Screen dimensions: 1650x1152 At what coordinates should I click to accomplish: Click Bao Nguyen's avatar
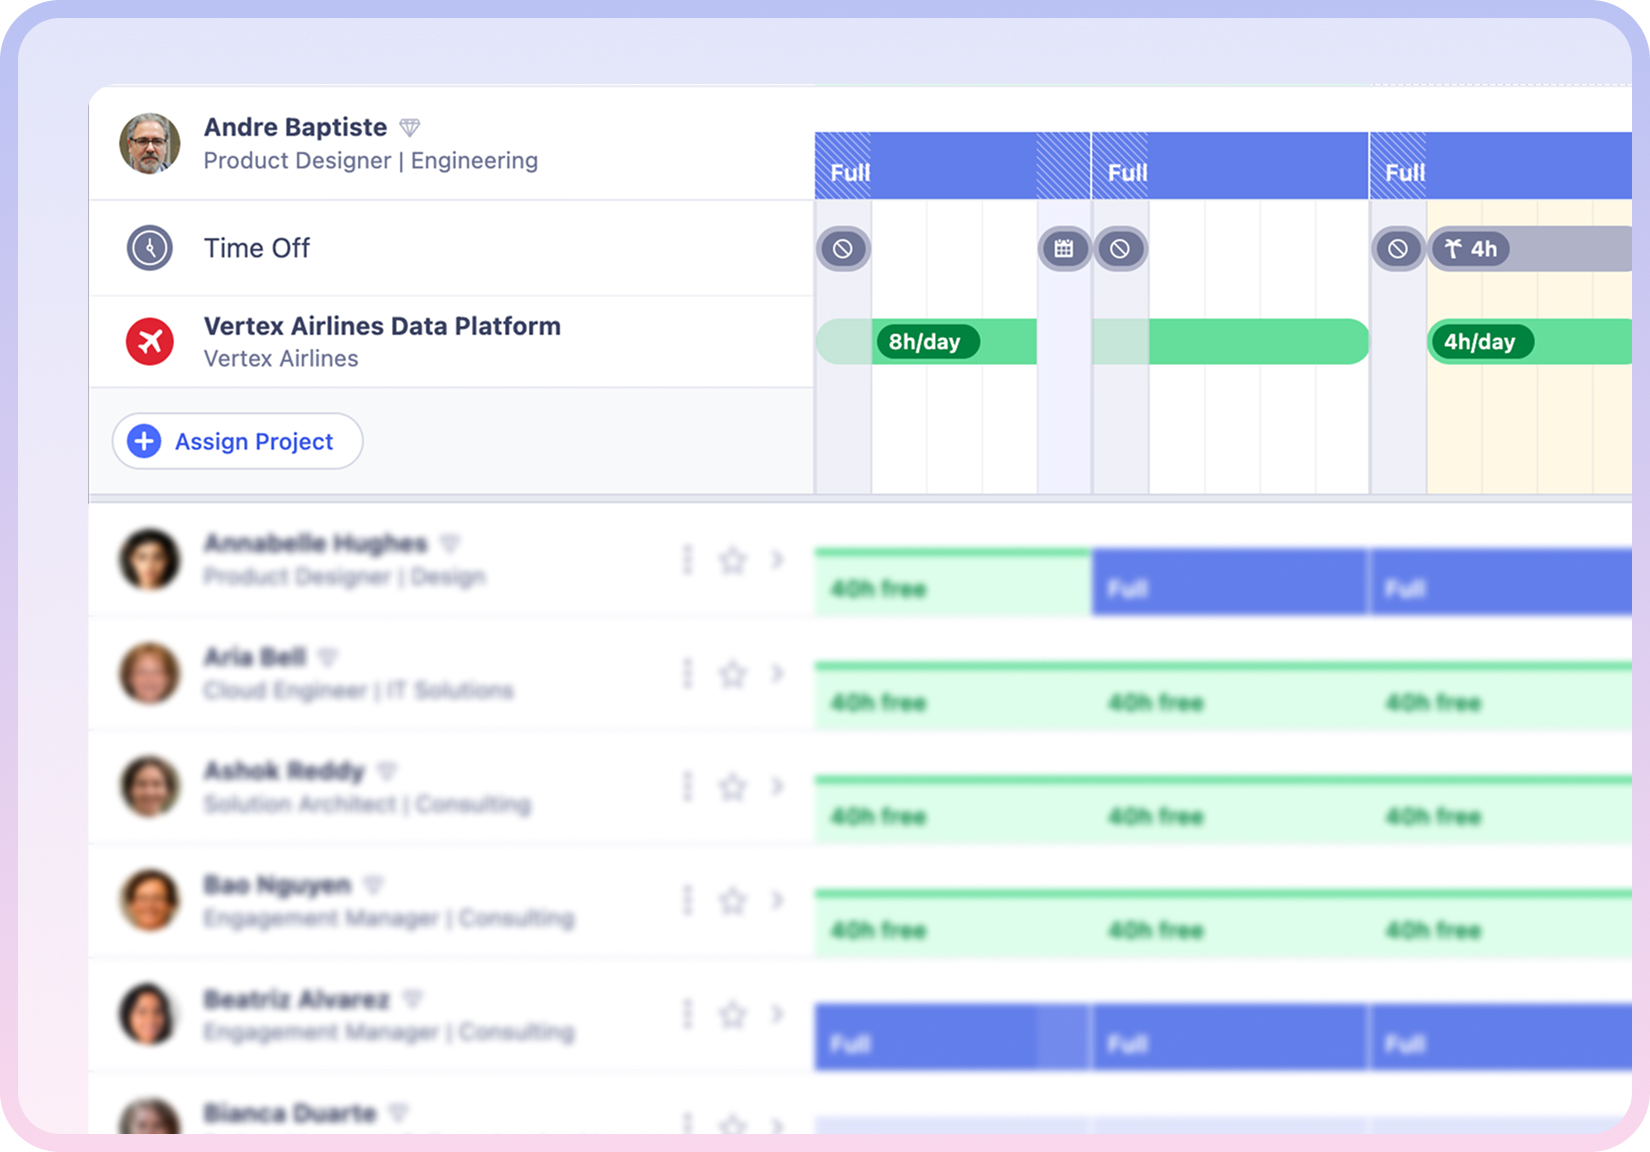[x=150, y=901]
